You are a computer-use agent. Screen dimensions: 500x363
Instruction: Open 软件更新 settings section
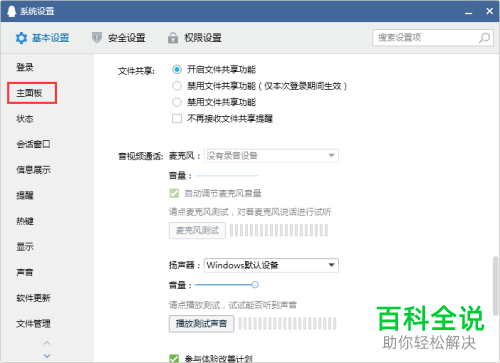pos(33,298)
